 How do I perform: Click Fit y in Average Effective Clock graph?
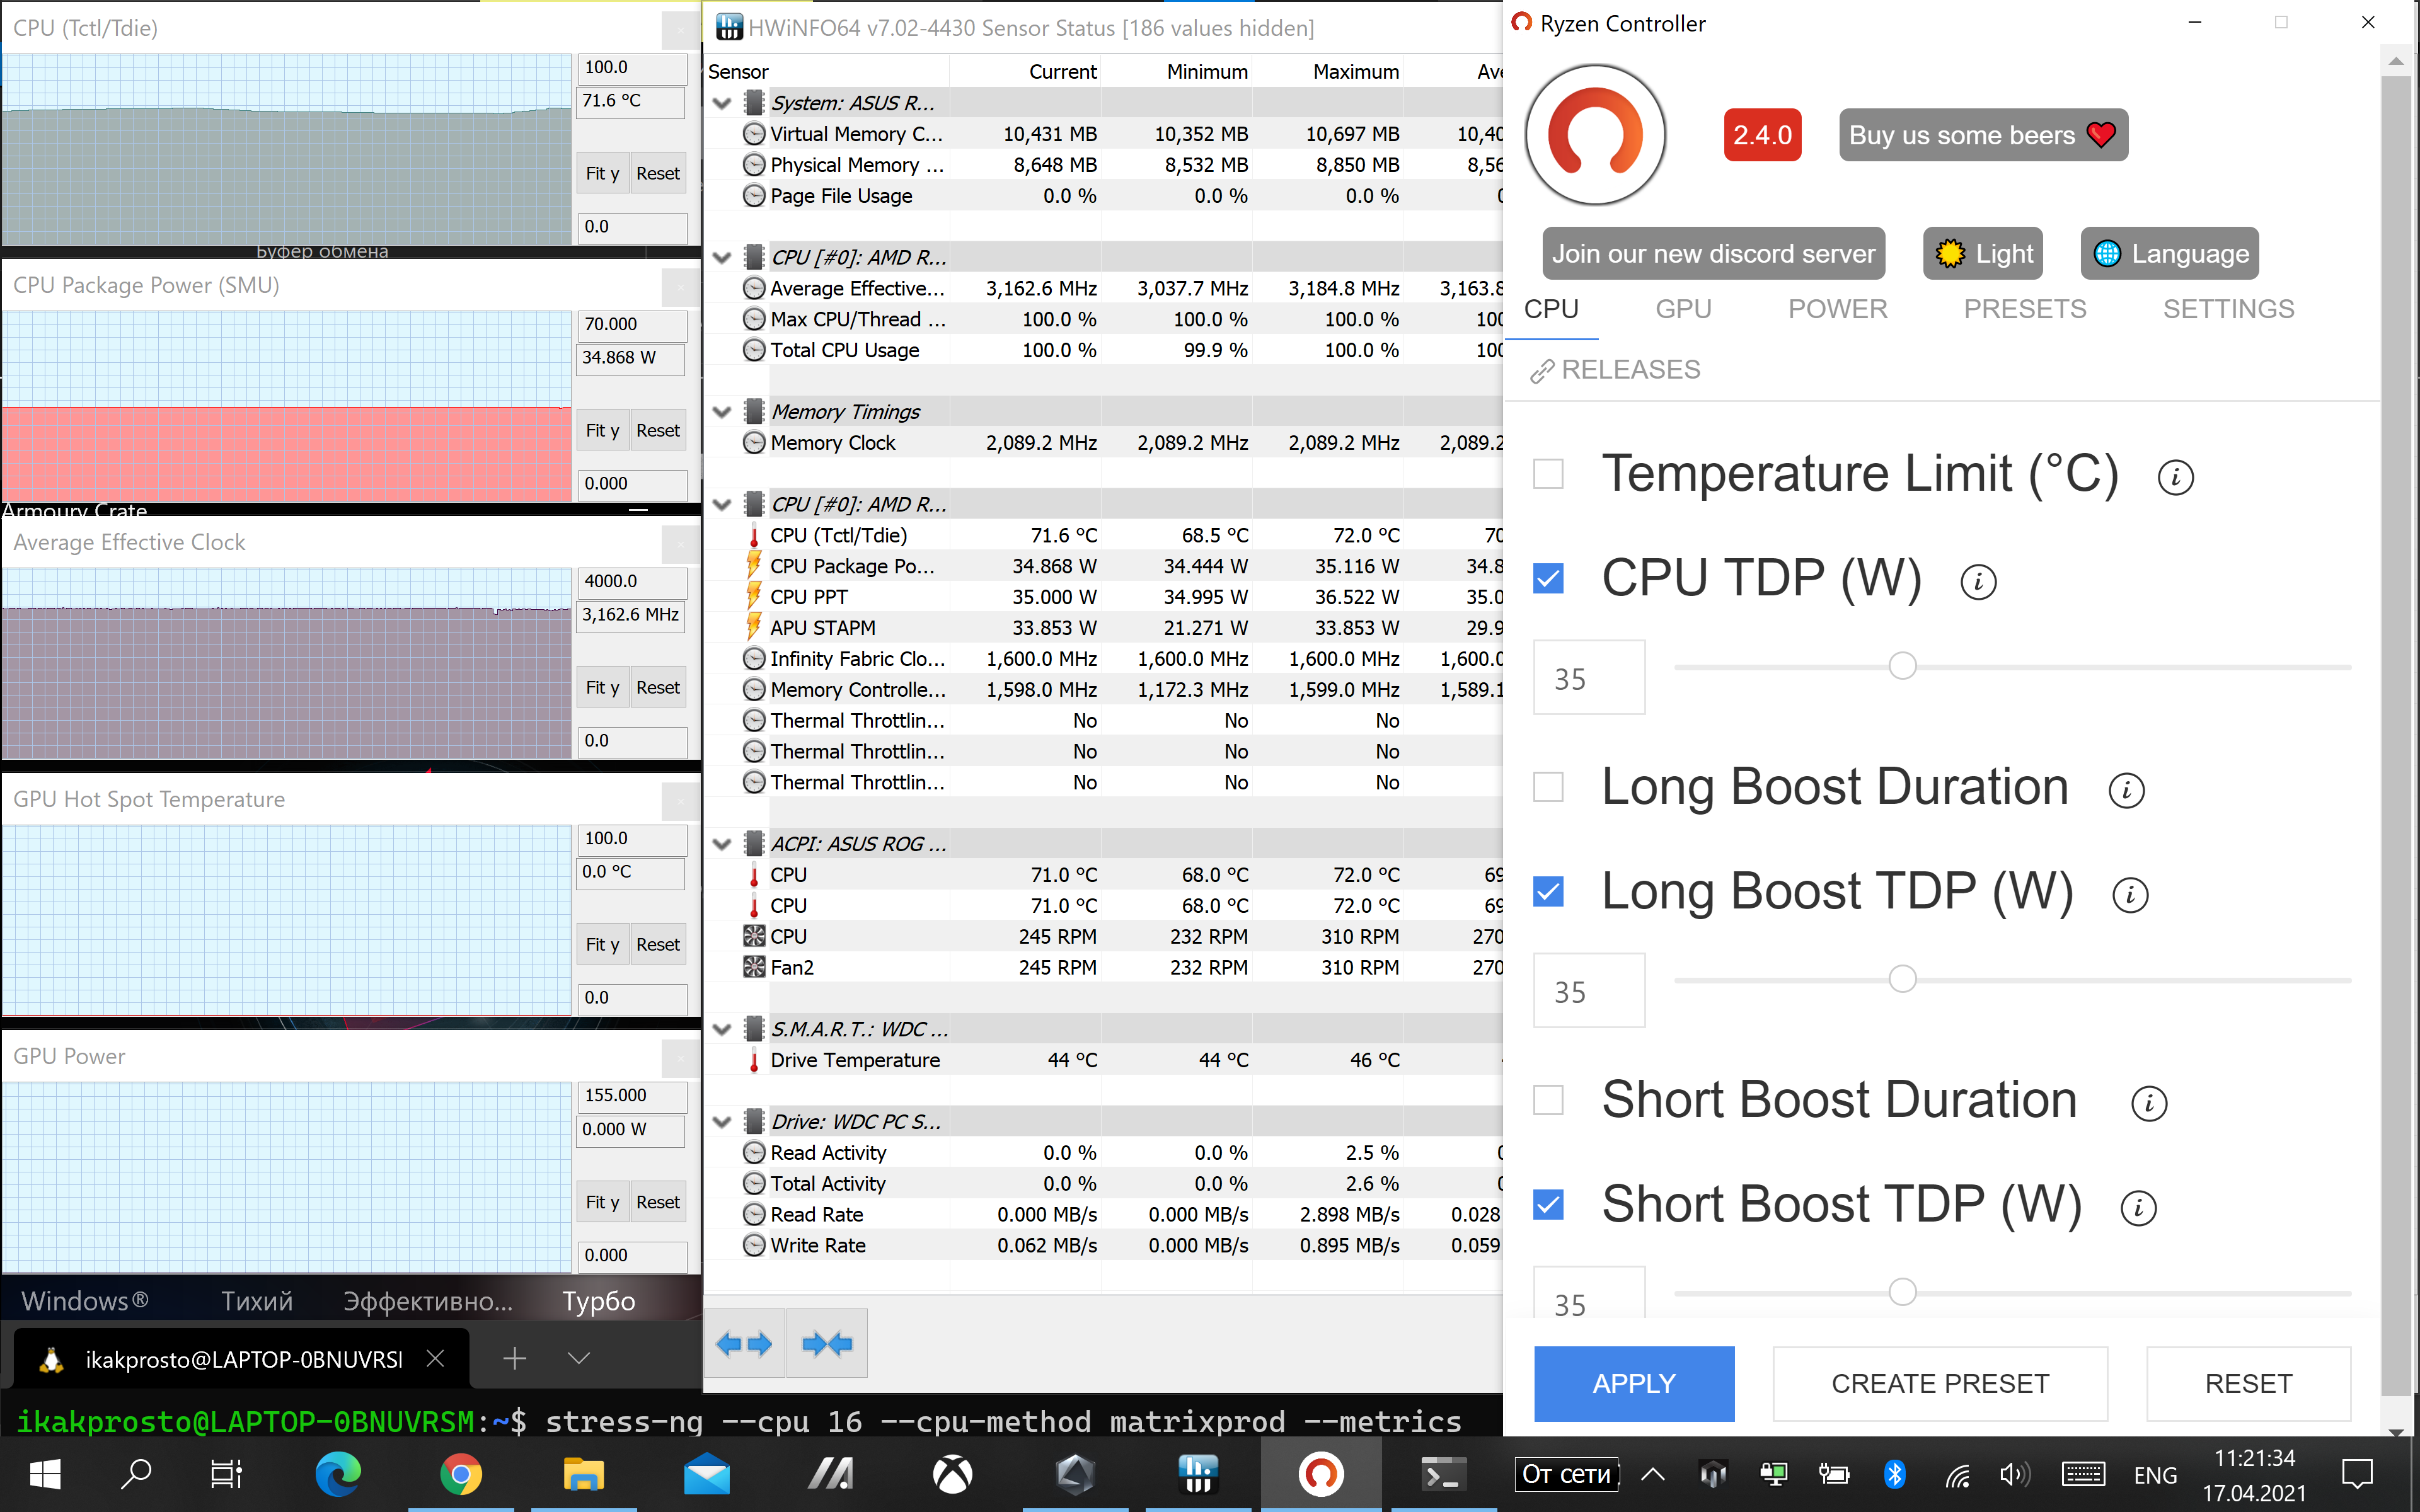point(602,688)
